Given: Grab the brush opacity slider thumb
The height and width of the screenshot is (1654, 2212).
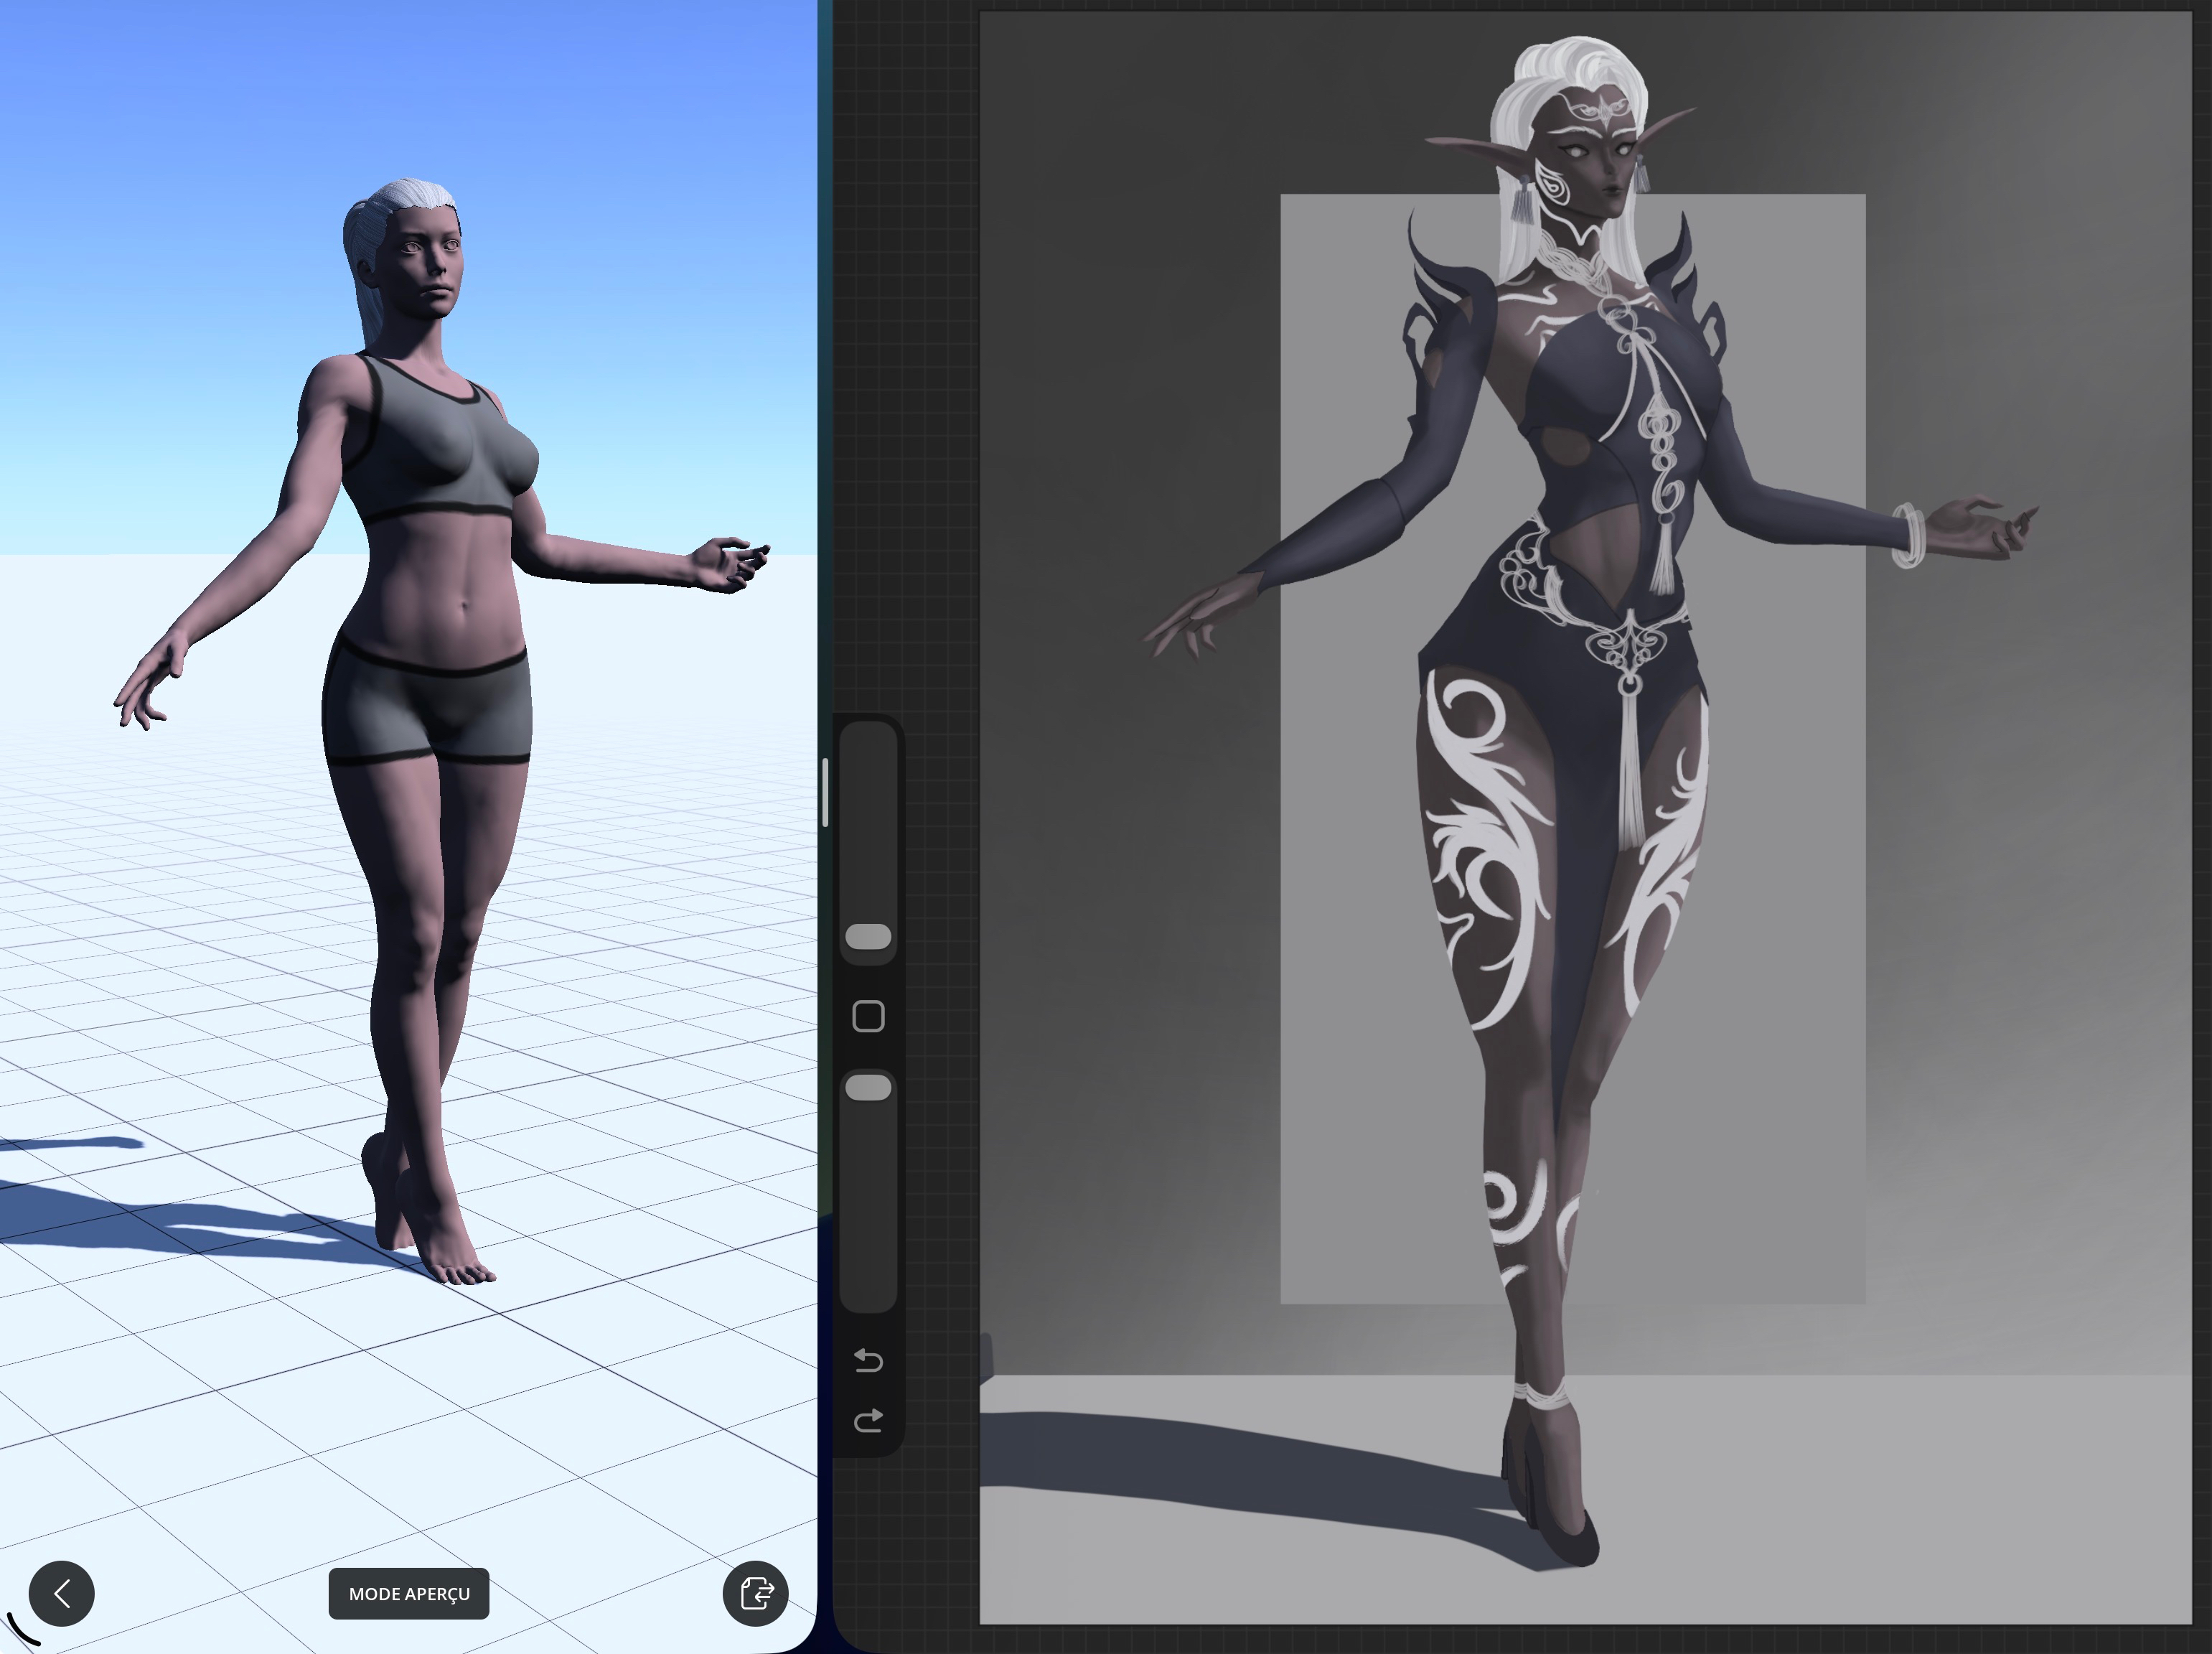Looking at the screenshot, I should (868, 1087).
